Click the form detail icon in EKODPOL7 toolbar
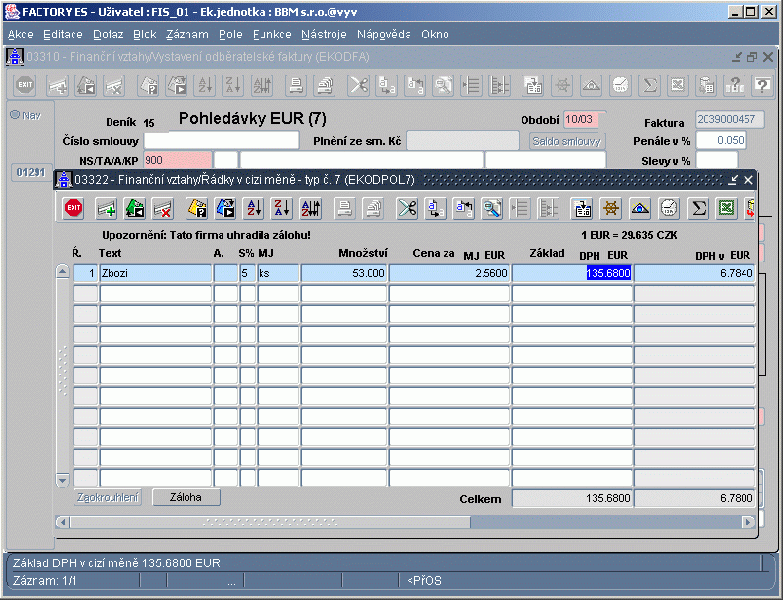This screenshot has width=783, height=600. coord(582,208)
